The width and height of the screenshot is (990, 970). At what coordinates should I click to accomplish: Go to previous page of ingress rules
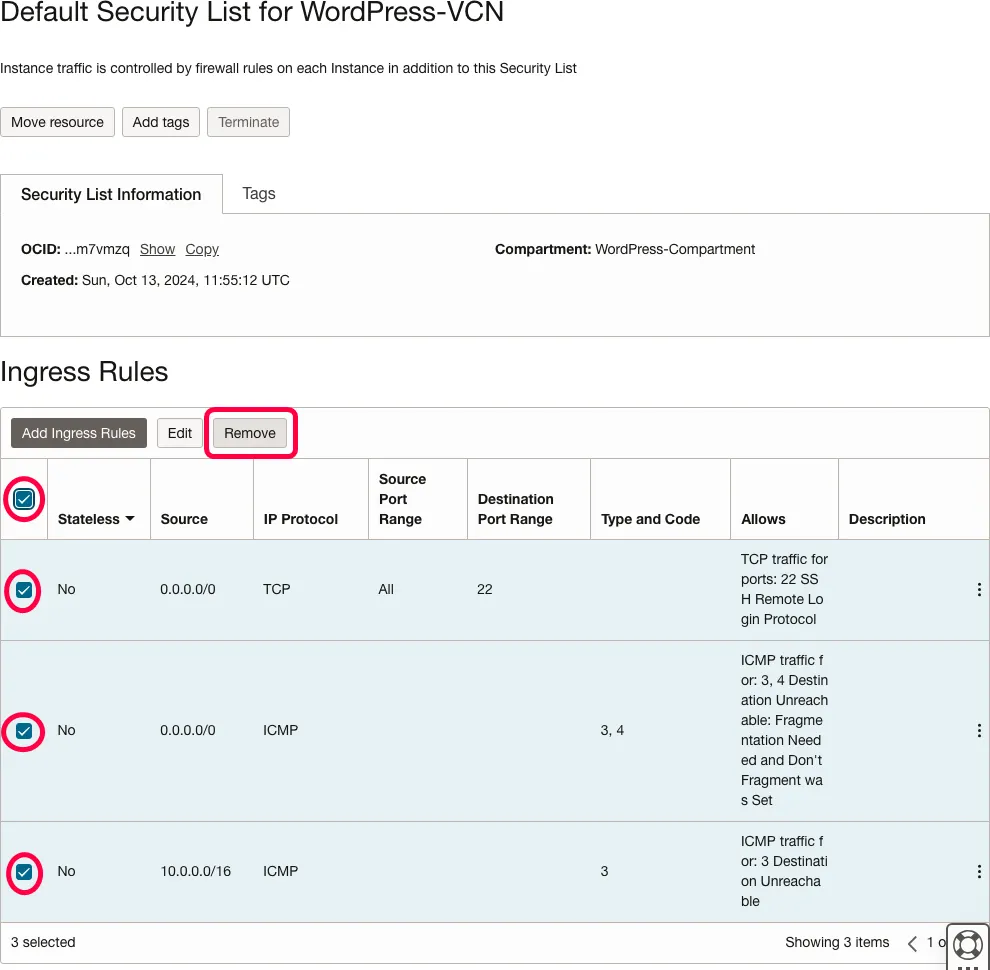pyautogui.click(x=912, y=943)
